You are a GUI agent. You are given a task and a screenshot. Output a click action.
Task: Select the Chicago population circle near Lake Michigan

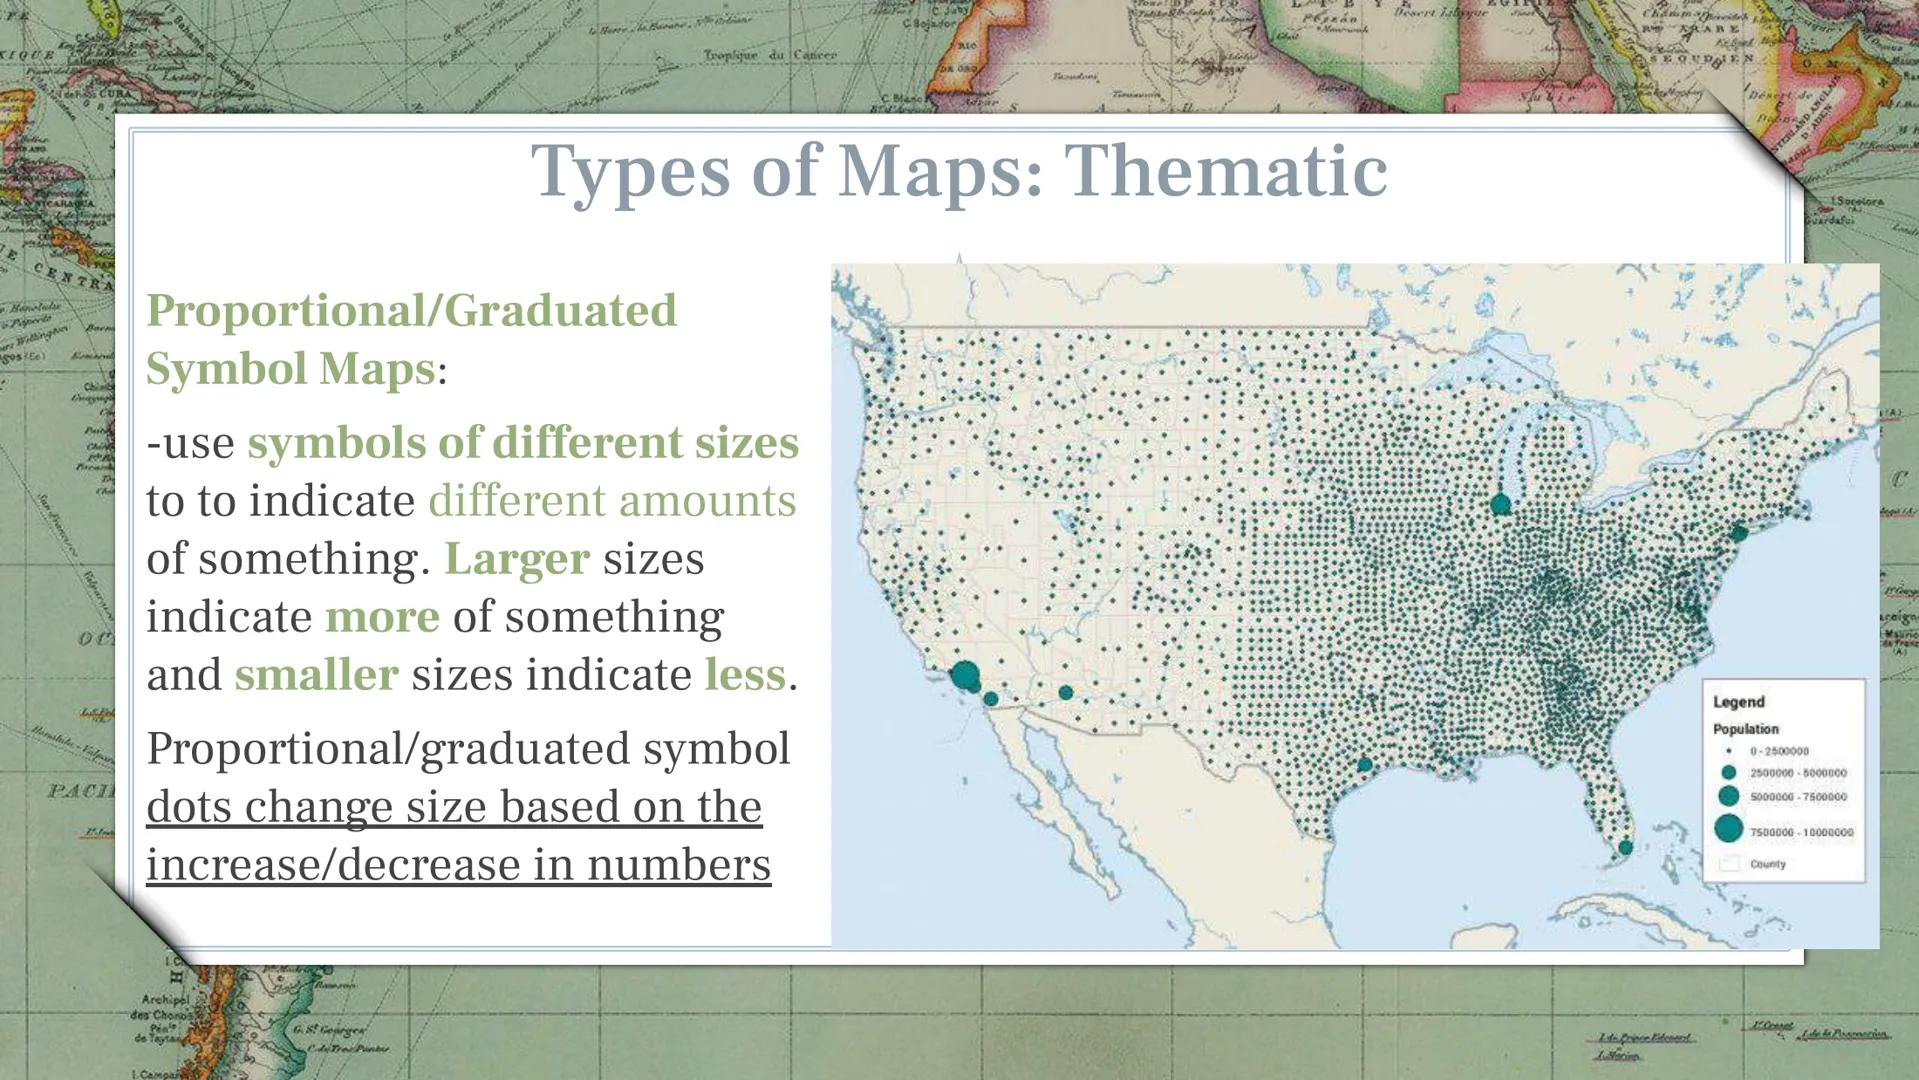point(1500,505)
